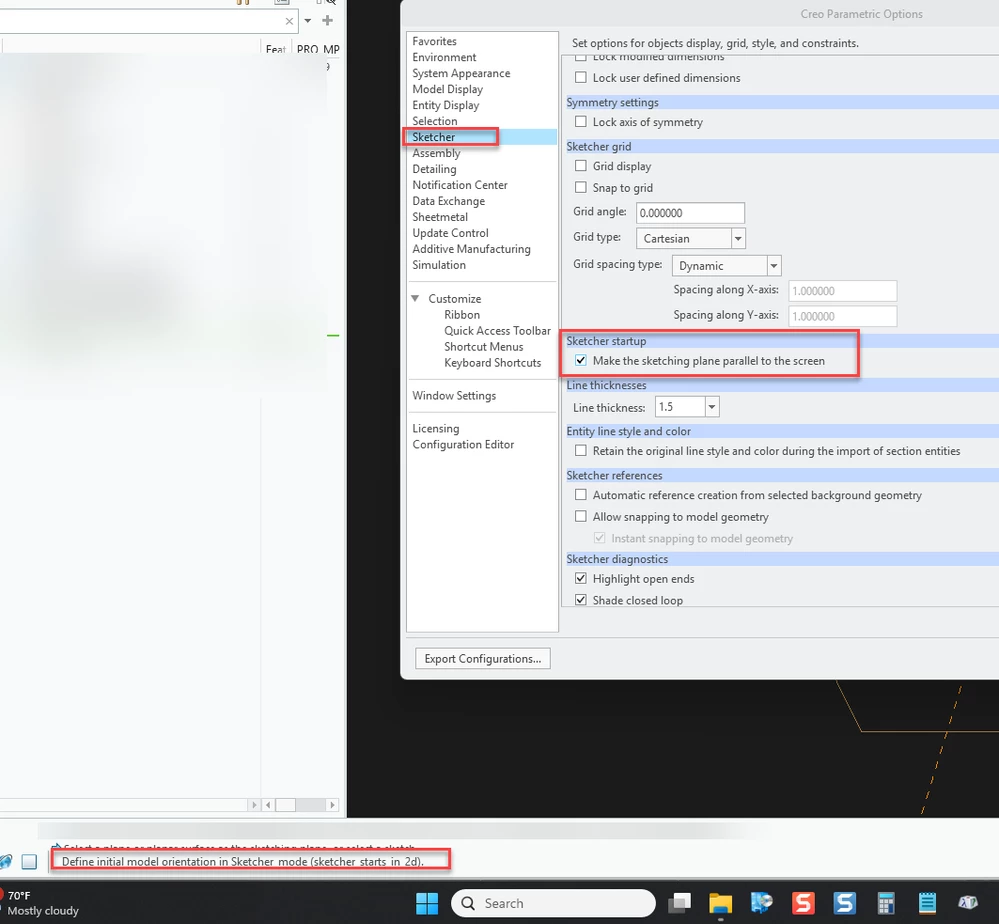Open the disc media app on taskbar
The image size is (999, 924).
click(762, 903)
